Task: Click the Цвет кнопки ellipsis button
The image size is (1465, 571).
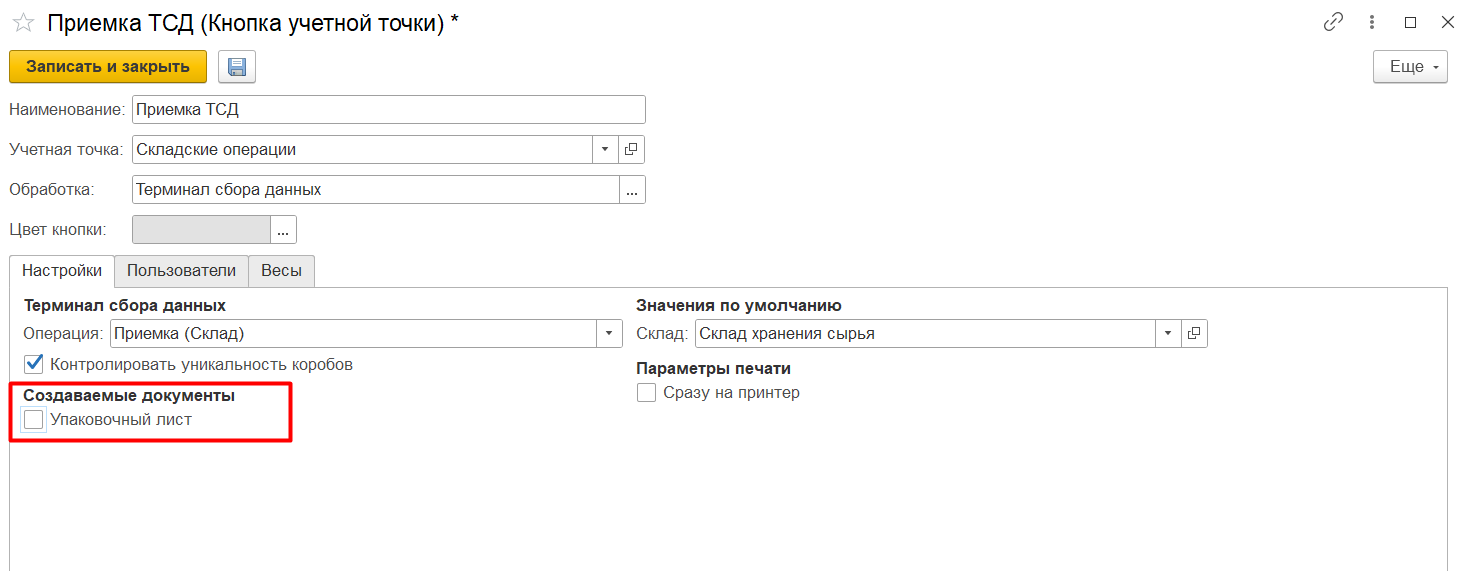Action: pos(283,230)
